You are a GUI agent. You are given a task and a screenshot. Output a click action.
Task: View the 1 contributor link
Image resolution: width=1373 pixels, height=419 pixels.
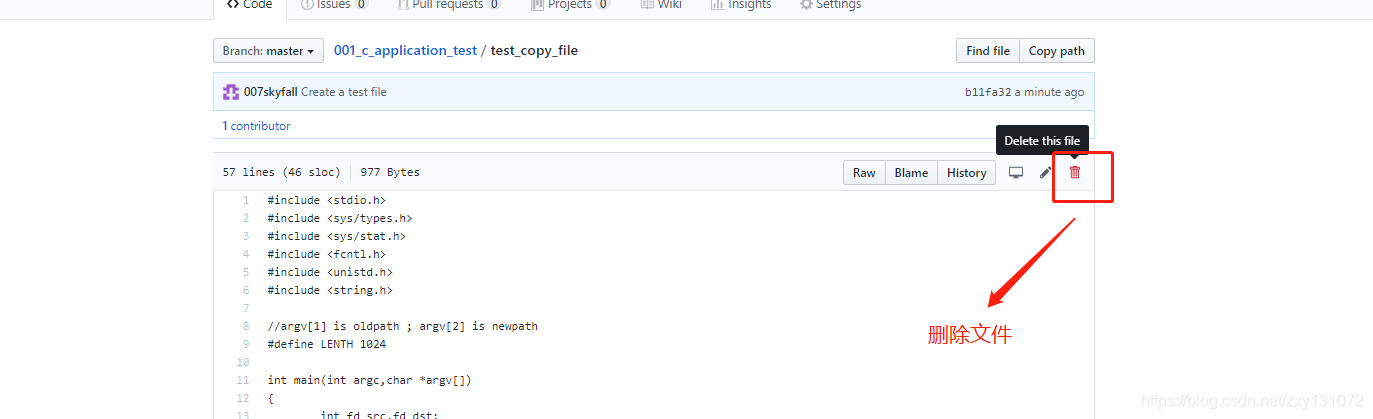pyautogui.click(x=256, y=126)
